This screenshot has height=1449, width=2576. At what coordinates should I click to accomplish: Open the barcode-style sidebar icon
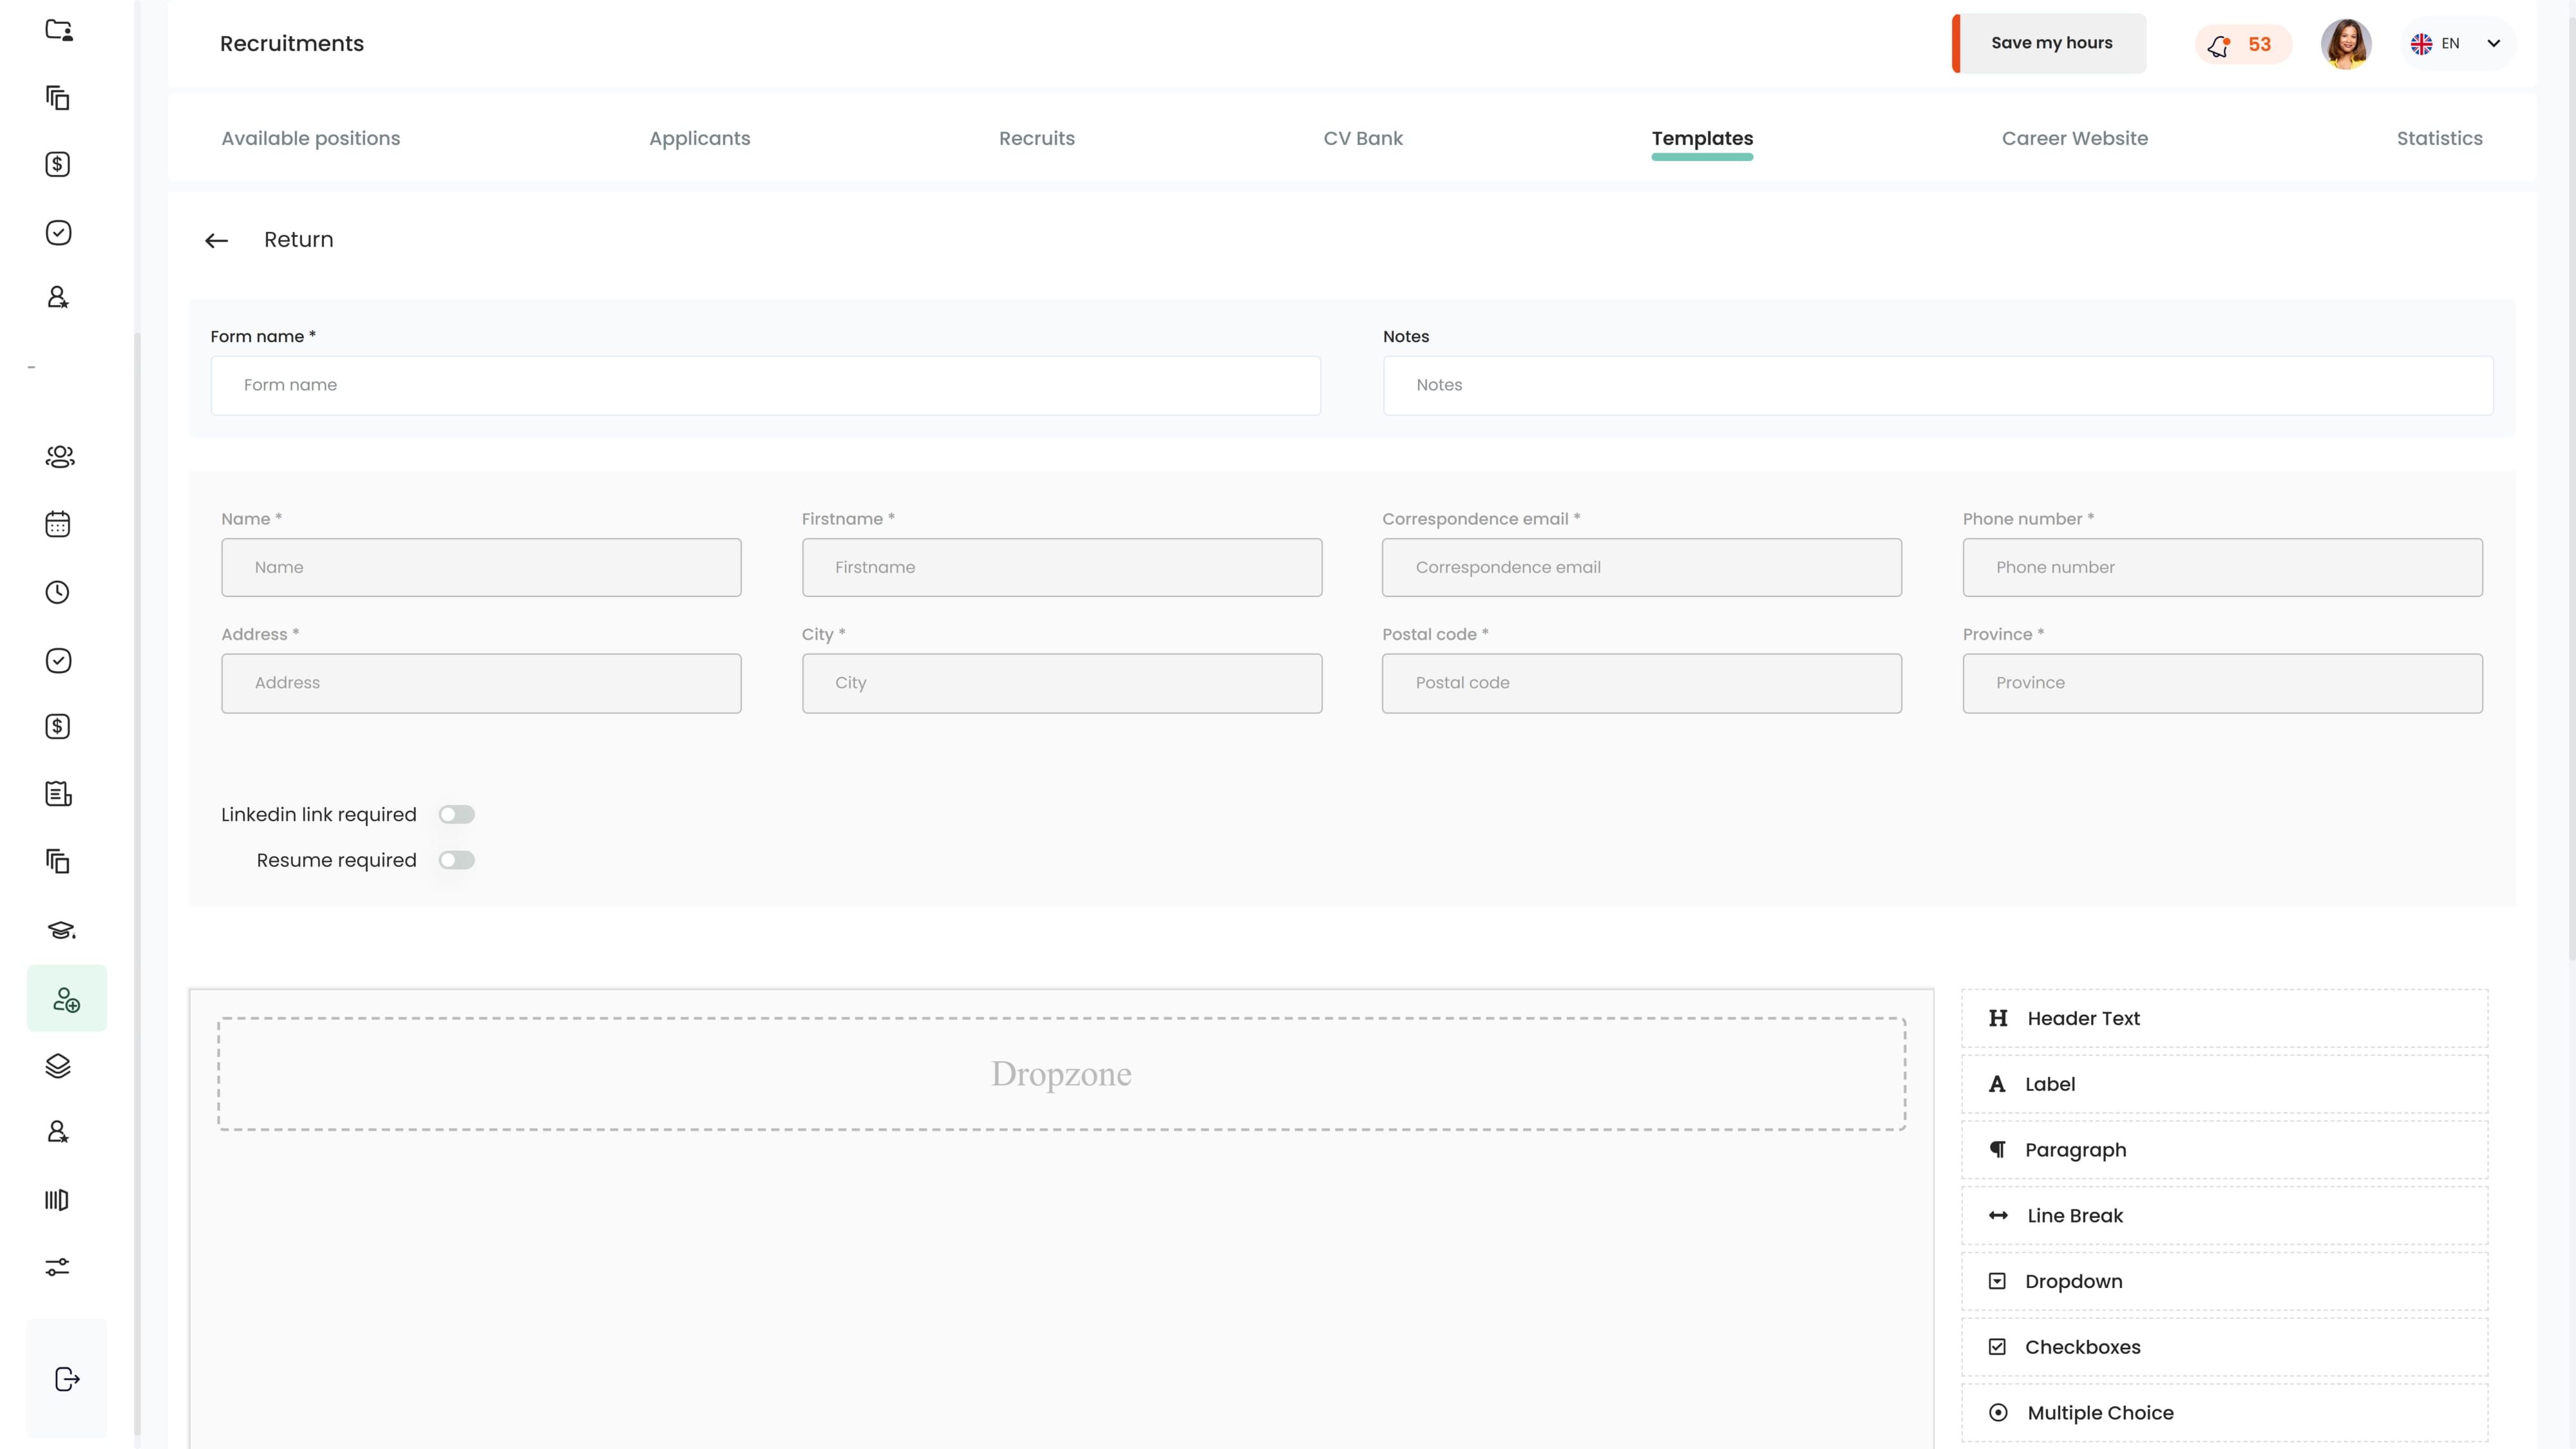tap(57, 1200)
